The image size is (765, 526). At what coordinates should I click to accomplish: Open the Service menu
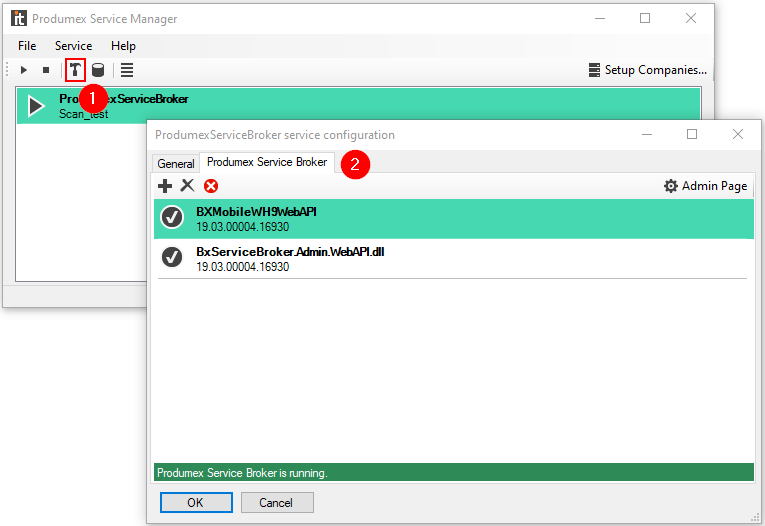[73, 46]
